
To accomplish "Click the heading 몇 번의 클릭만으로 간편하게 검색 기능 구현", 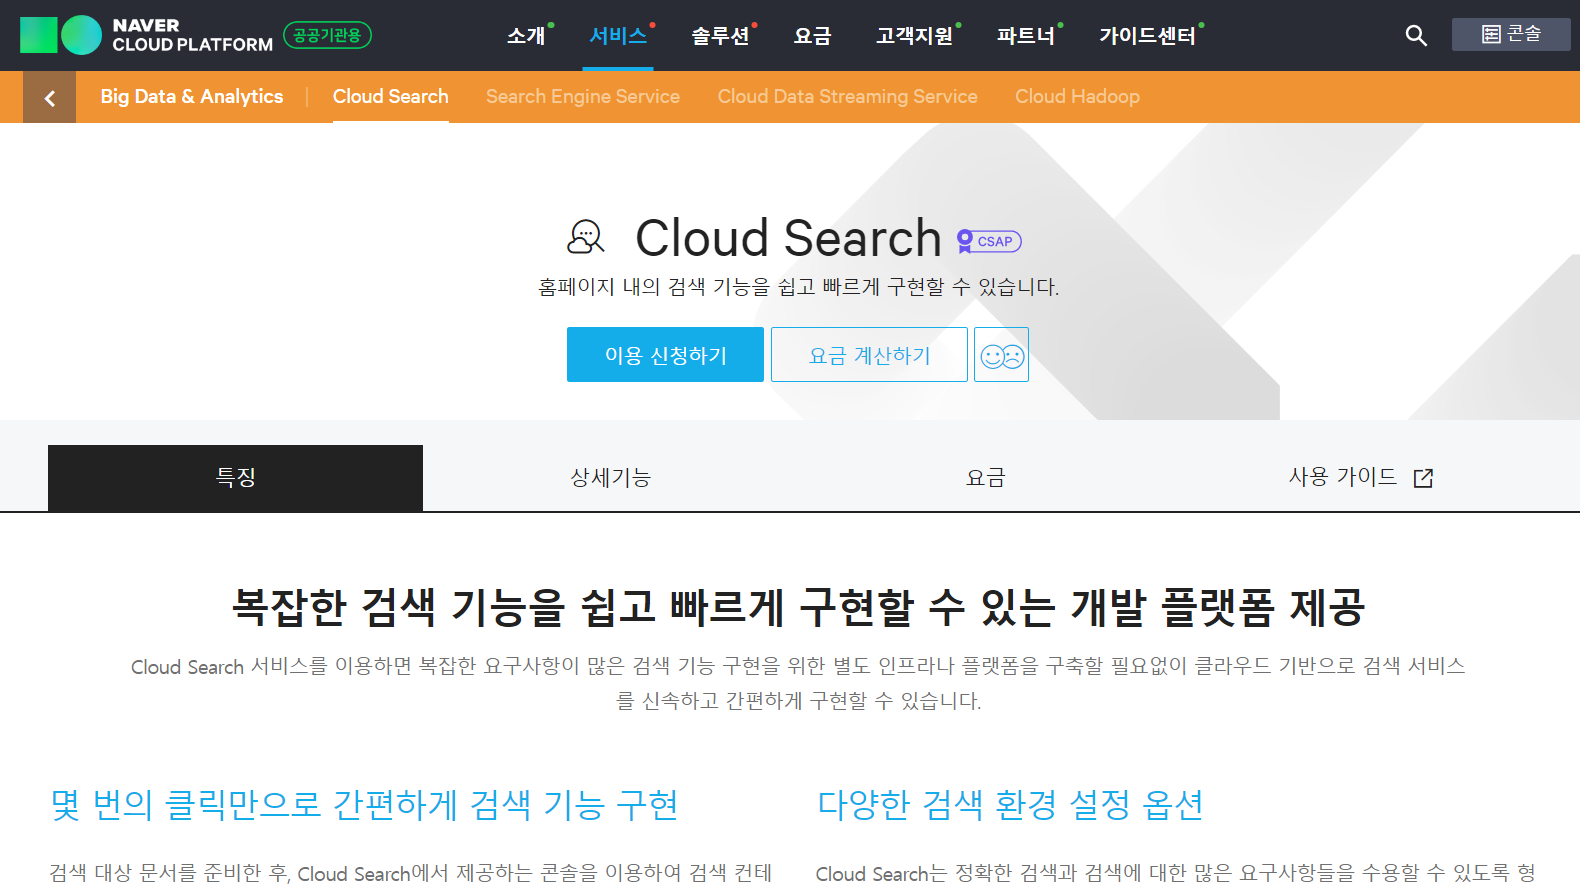I will tap(364, 805).
